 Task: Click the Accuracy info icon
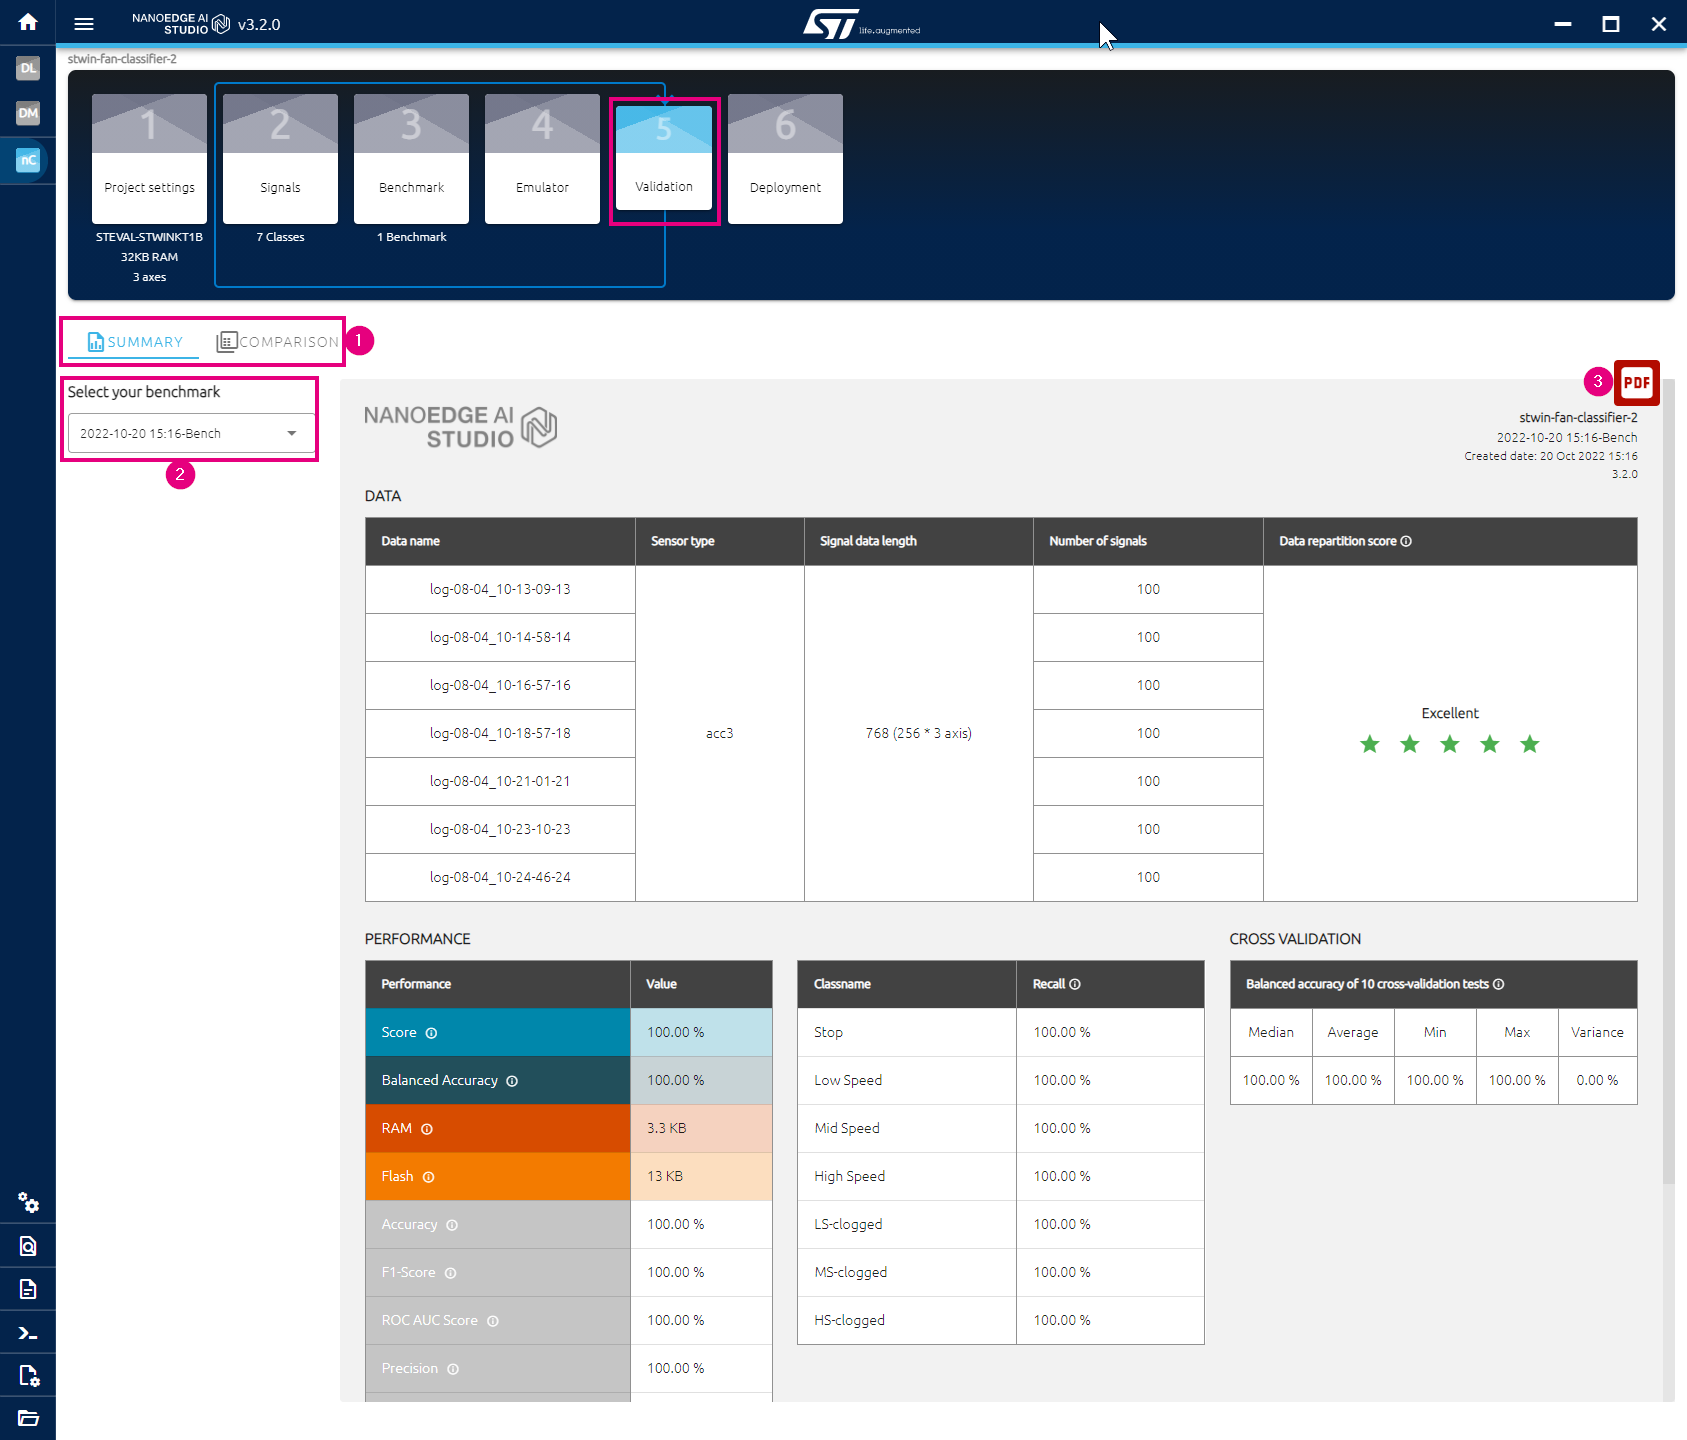point(452,1225)
